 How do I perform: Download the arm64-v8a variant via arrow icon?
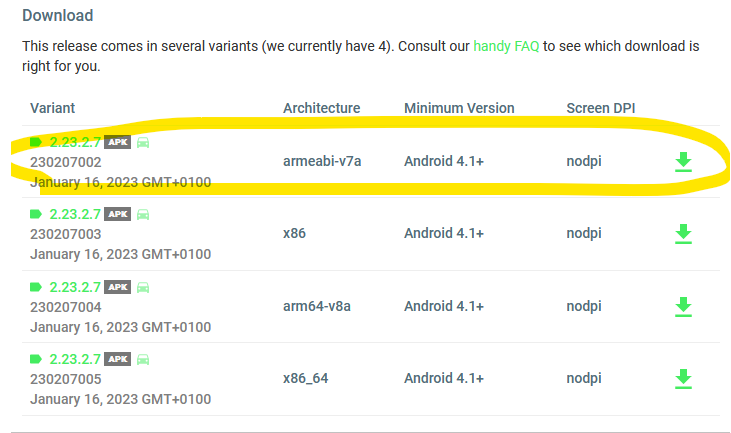tap(683, 306)
